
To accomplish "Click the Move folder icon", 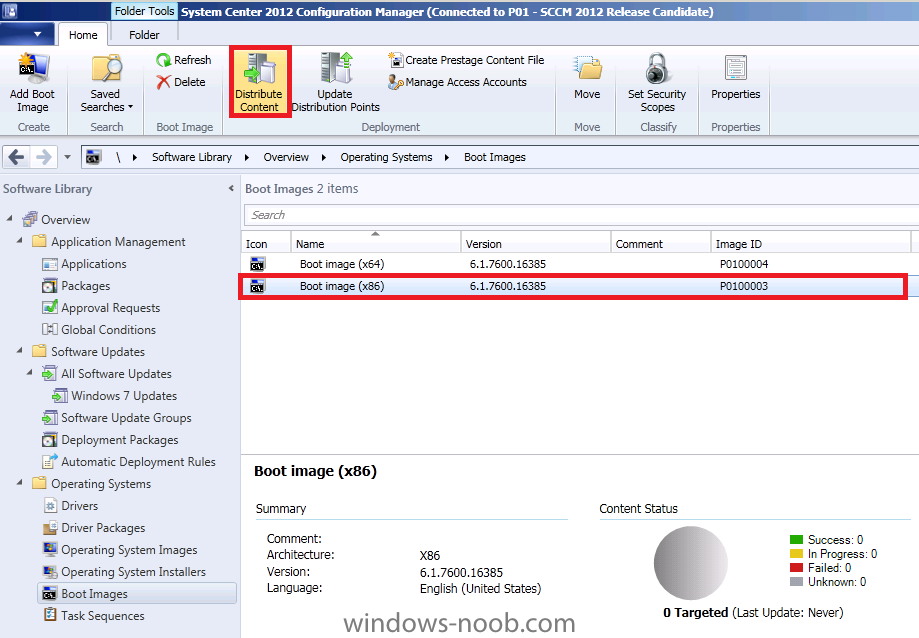I will 587,69.
